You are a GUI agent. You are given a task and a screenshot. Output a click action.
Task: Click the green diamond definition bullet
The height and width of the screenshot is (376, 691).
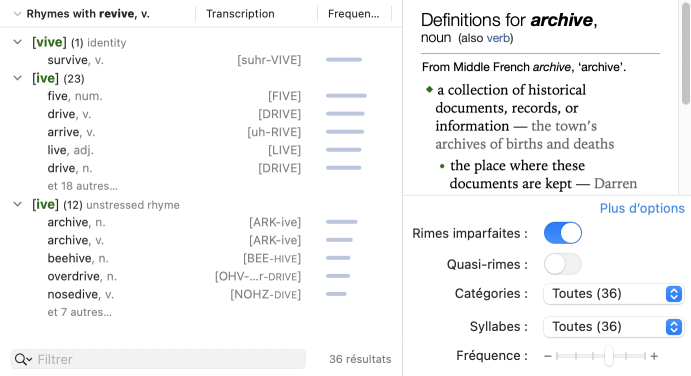point(430,89)
